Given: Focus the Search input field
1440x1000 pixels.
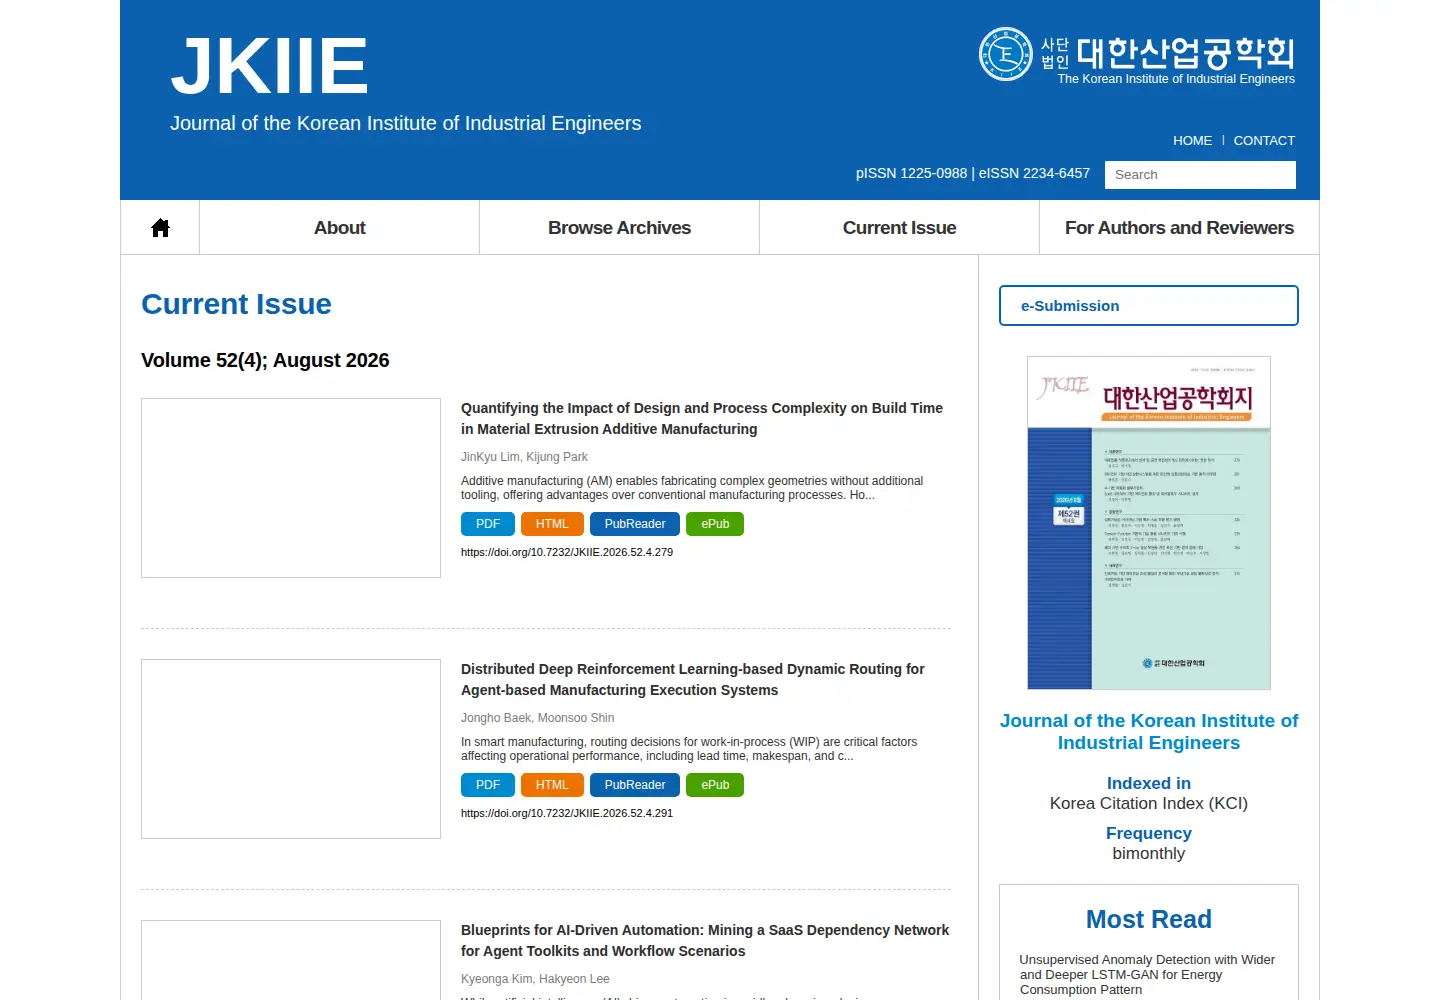Looking at the screenshot, I should click(x=1200, y=175).
